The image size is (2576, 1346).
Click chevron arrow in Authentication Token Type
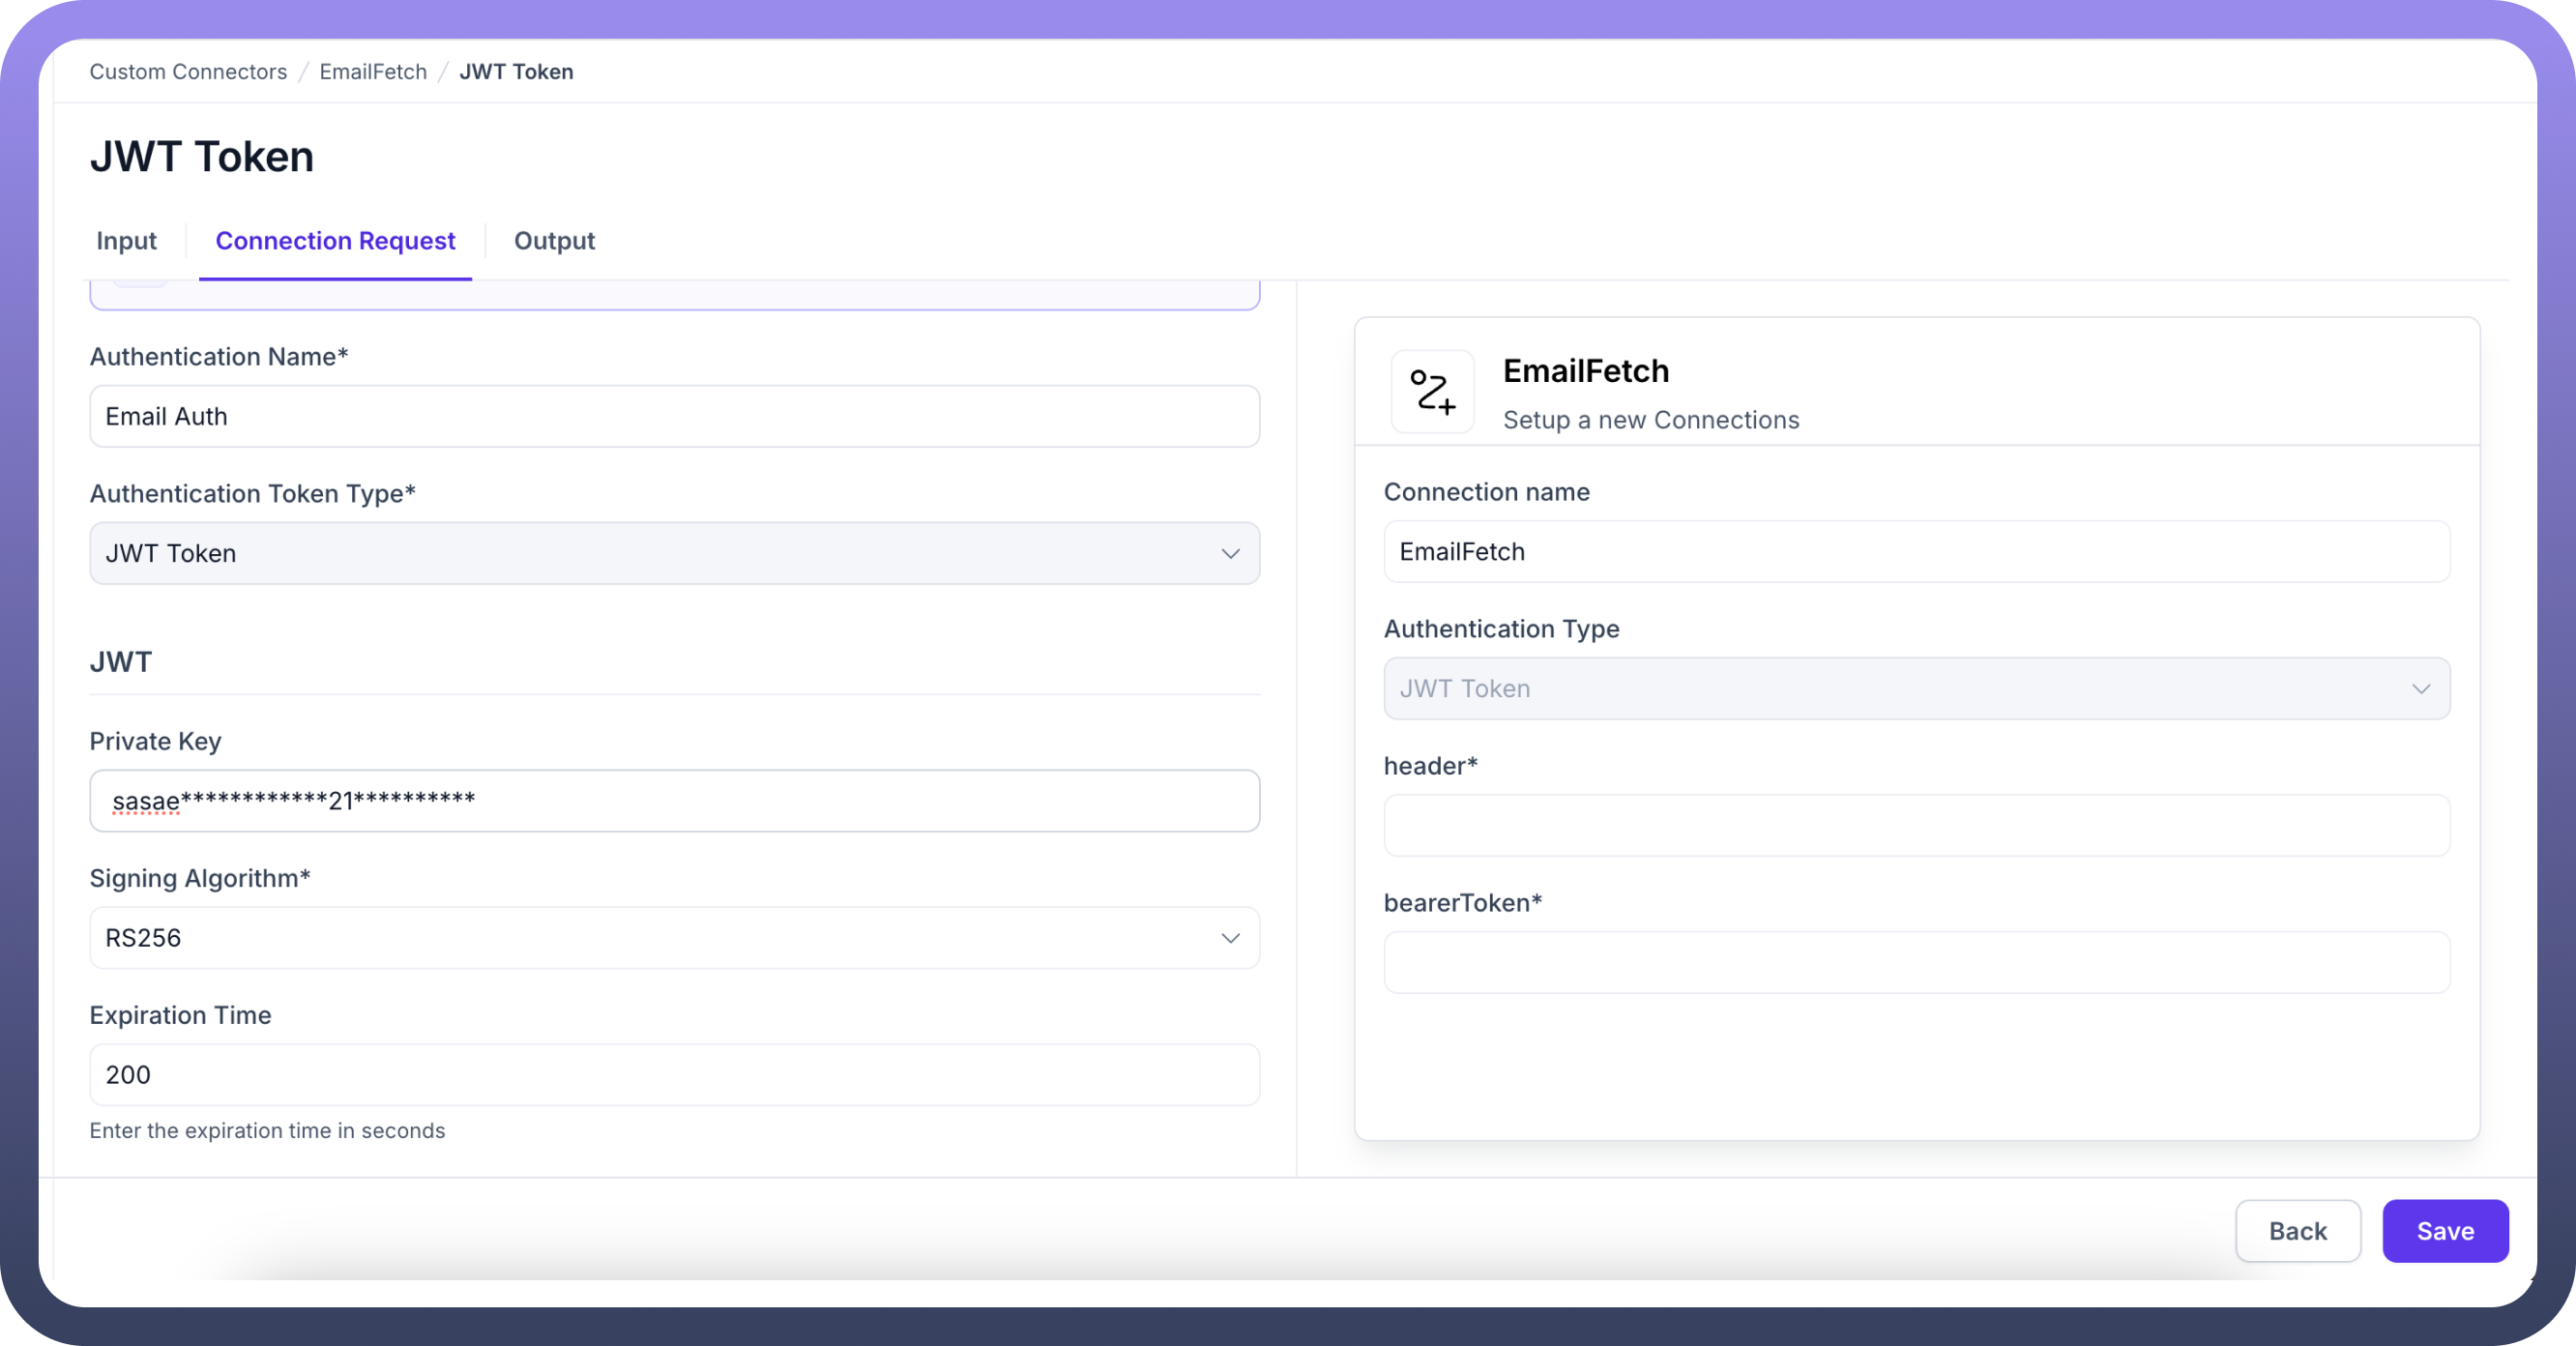click(x=1230, y=554)
